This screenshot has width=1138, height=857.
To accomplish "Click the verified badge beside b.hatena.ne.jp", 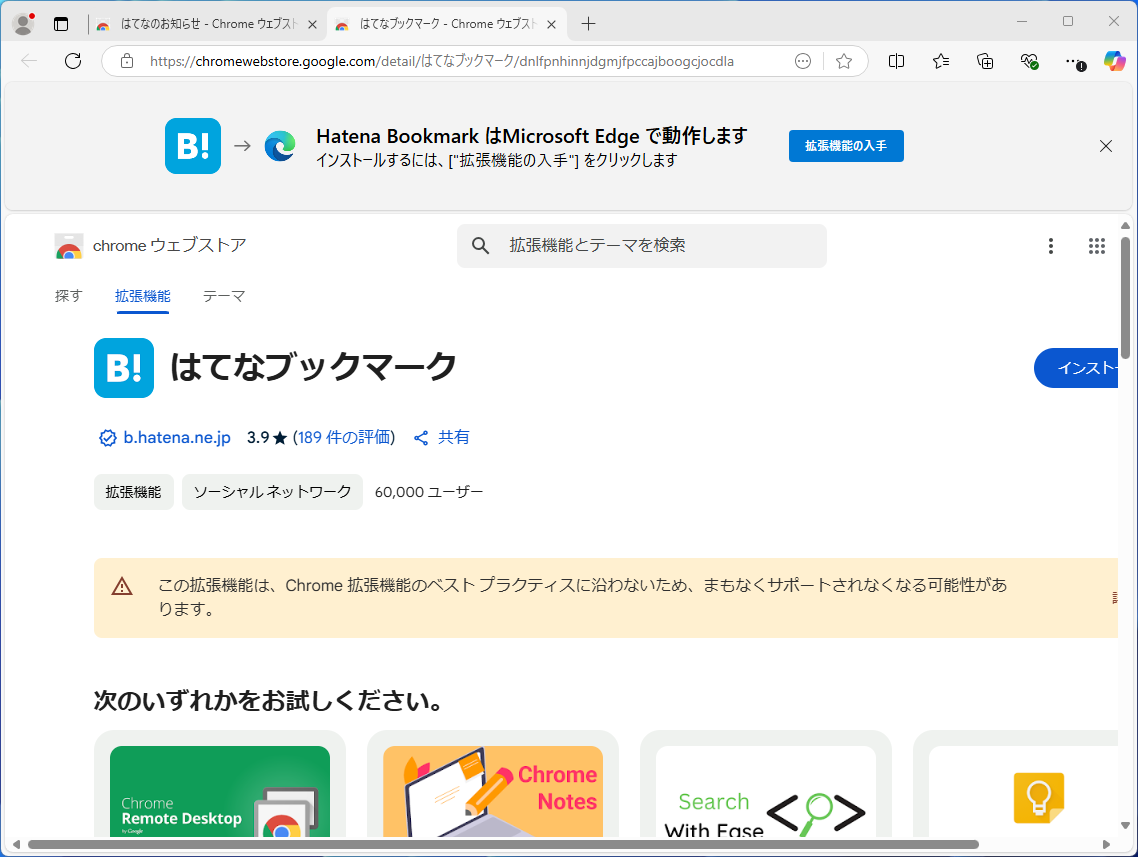I will click(106, 437).
